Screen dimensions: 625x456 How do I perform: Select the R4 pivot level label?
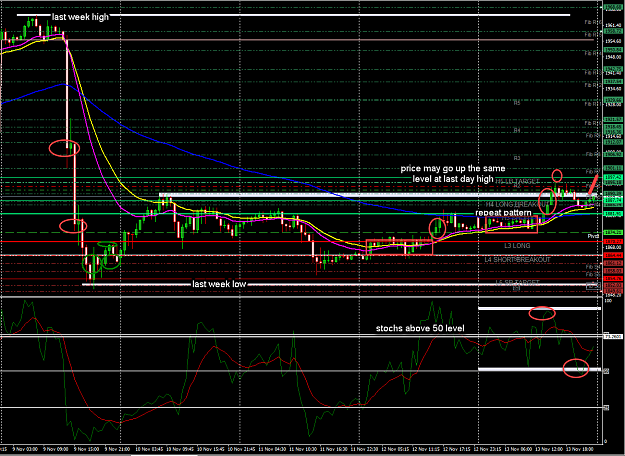(x=517, y=130)
